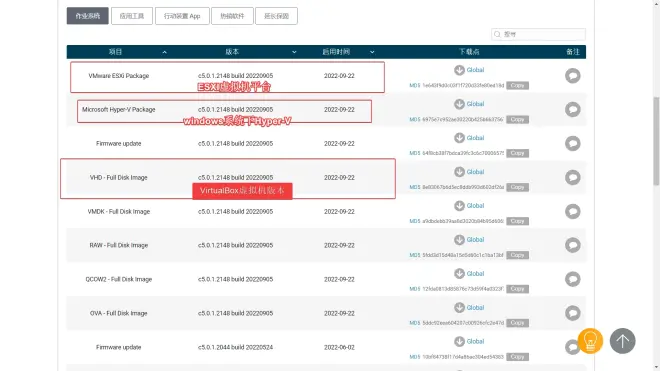660x371 pixels.
Task: Download RAW - Full Disk Image via icon
Action: tap(459, 240)
